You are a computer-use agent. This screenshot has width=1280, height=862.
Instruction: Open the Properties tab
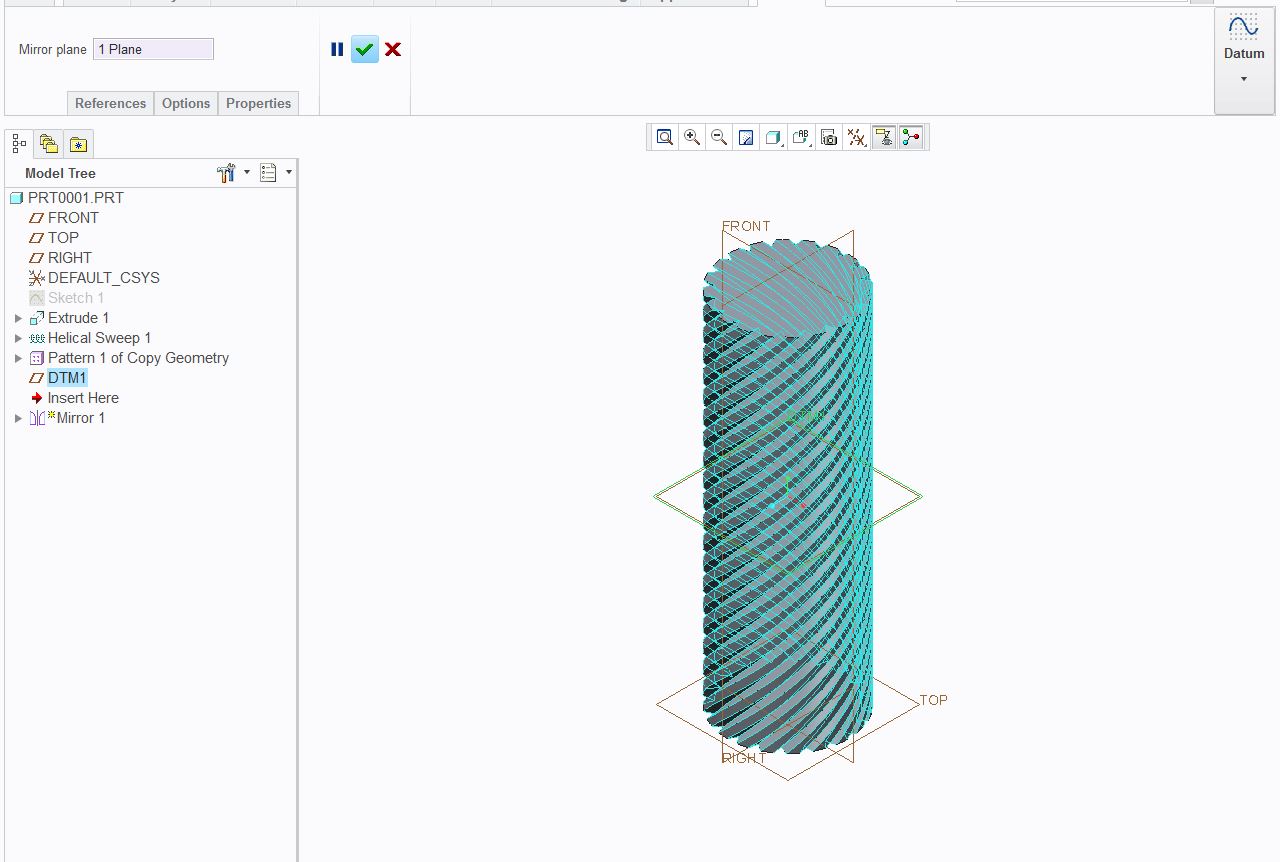point(258,103)
